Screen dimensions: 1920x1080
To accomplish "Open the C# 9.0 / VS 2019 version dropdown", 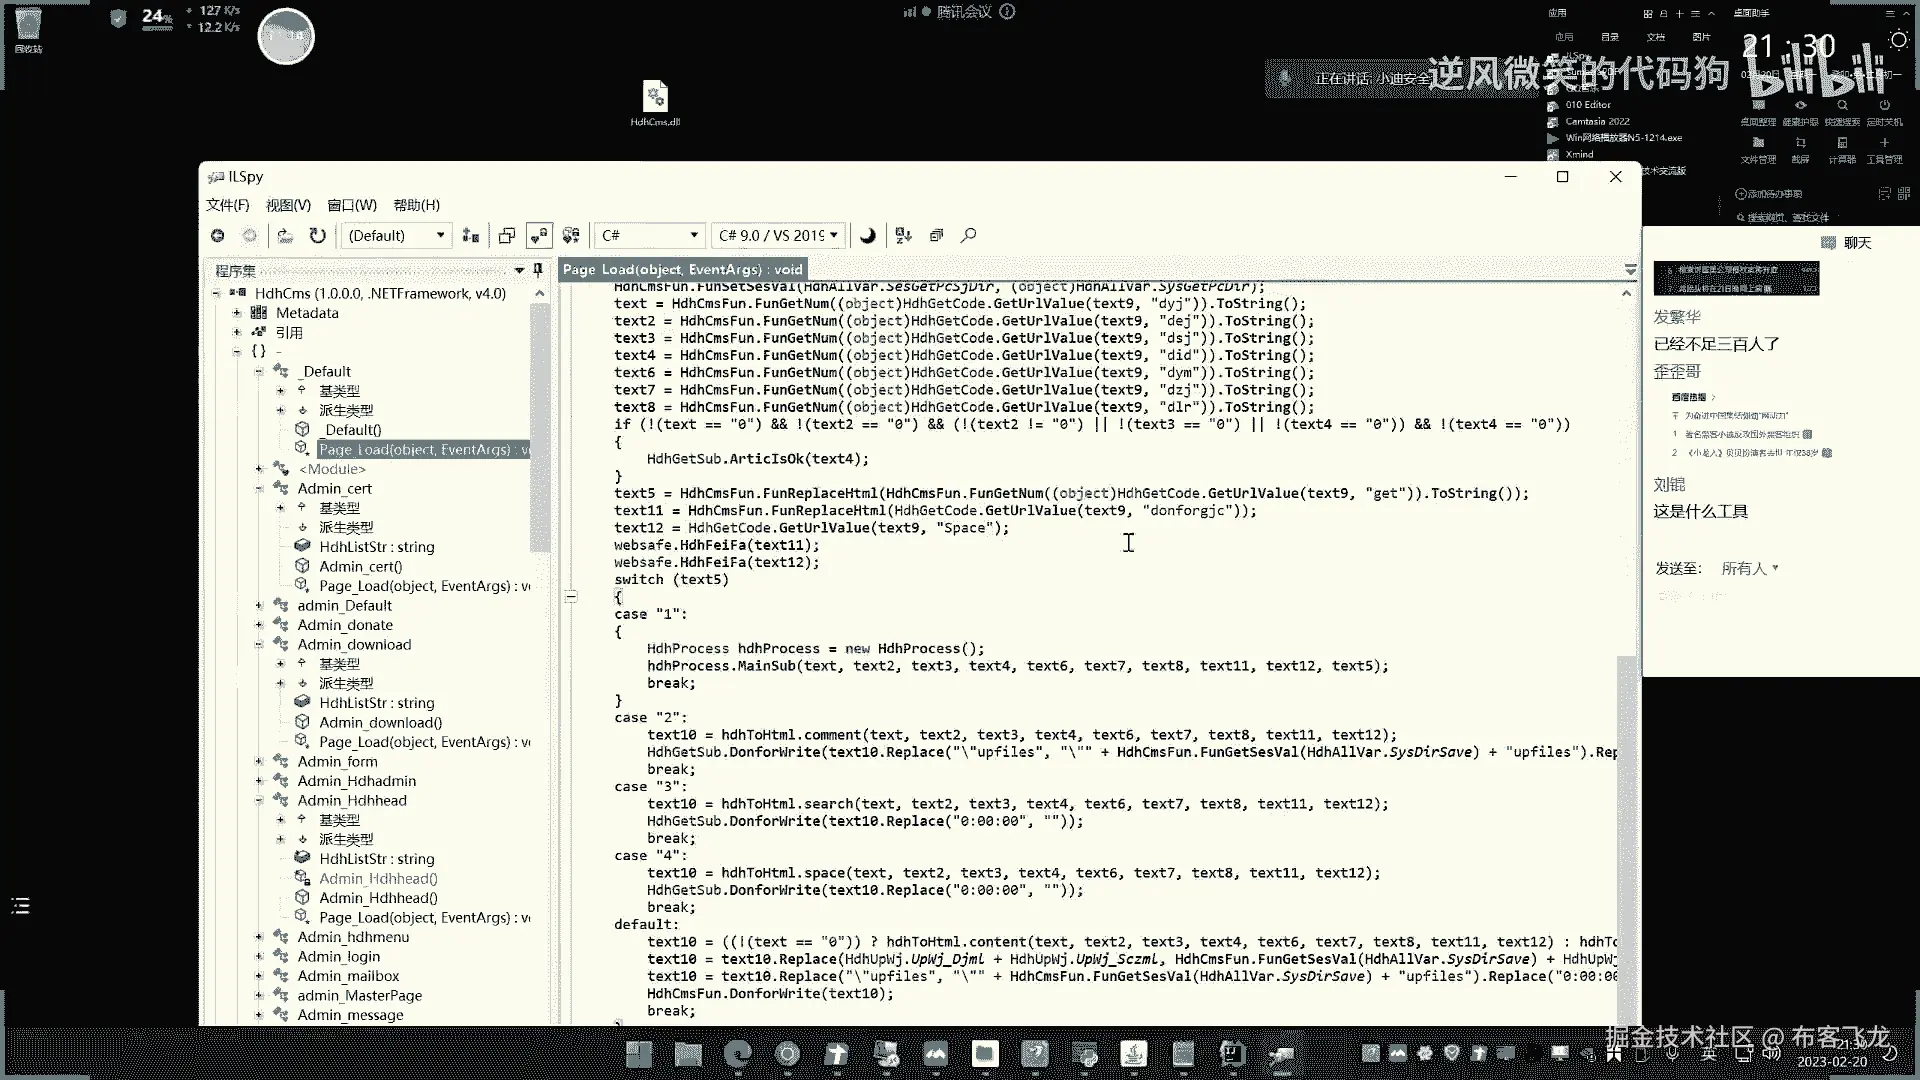I will [778, 235].
